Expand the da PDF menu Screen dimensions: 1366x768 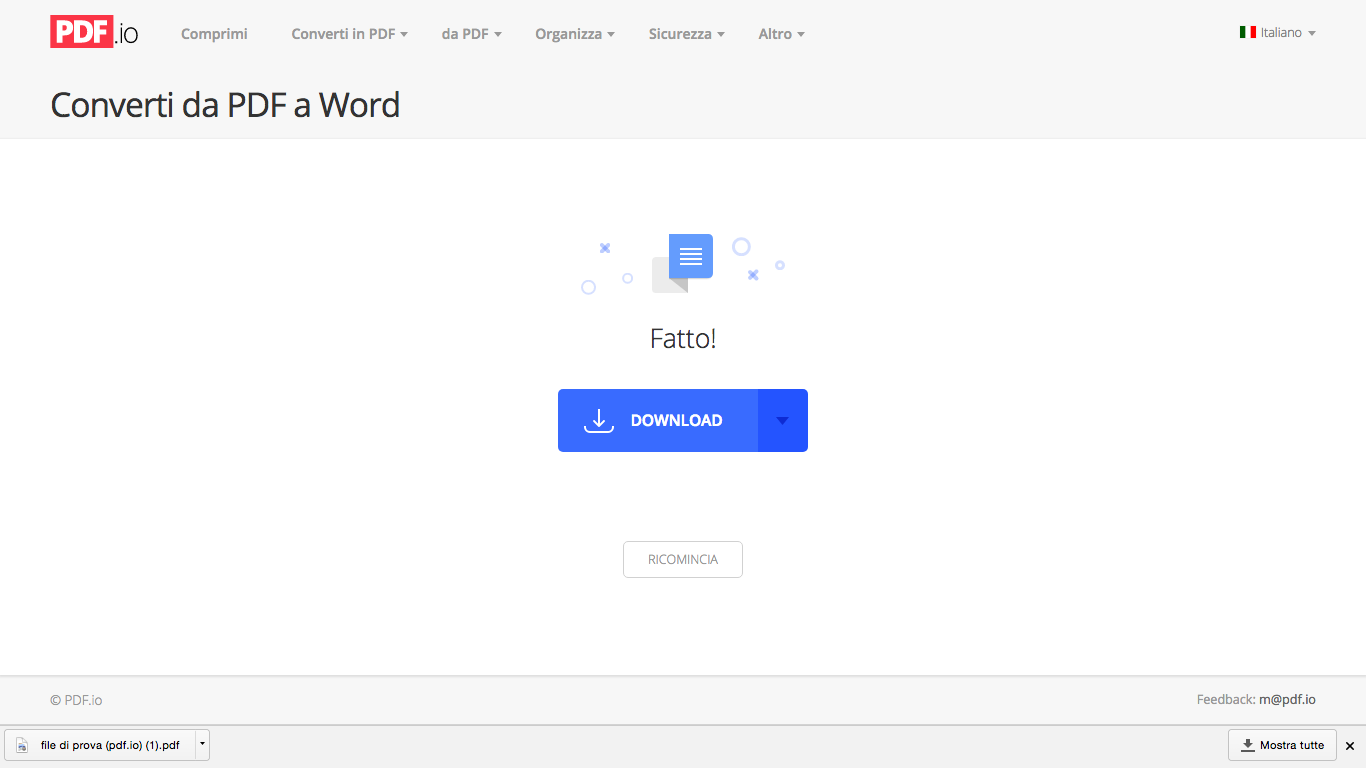[471, 34]
